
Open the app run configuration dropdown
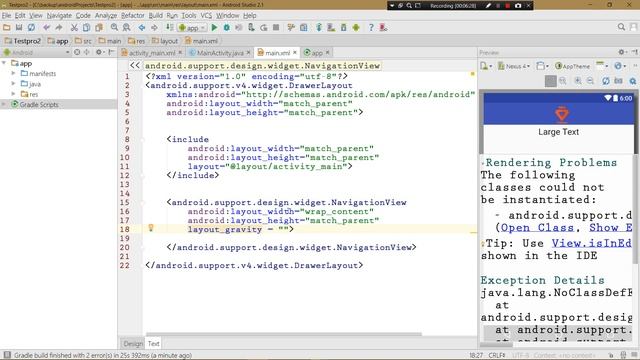coord(192,28)
